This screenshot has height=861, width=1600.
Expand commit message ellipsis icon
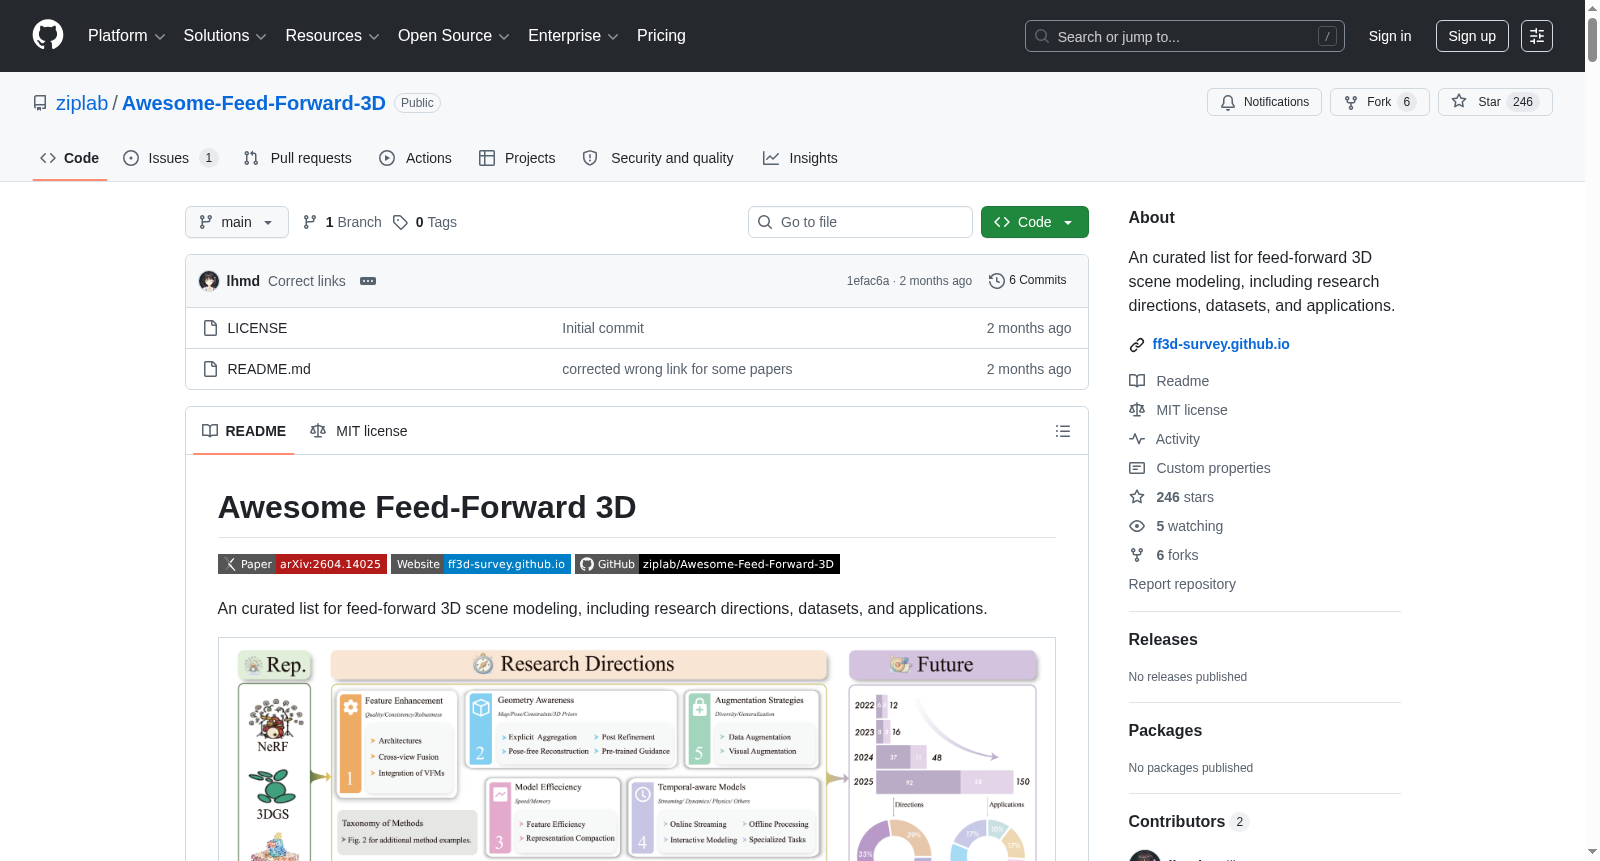(x=368, y=281)
